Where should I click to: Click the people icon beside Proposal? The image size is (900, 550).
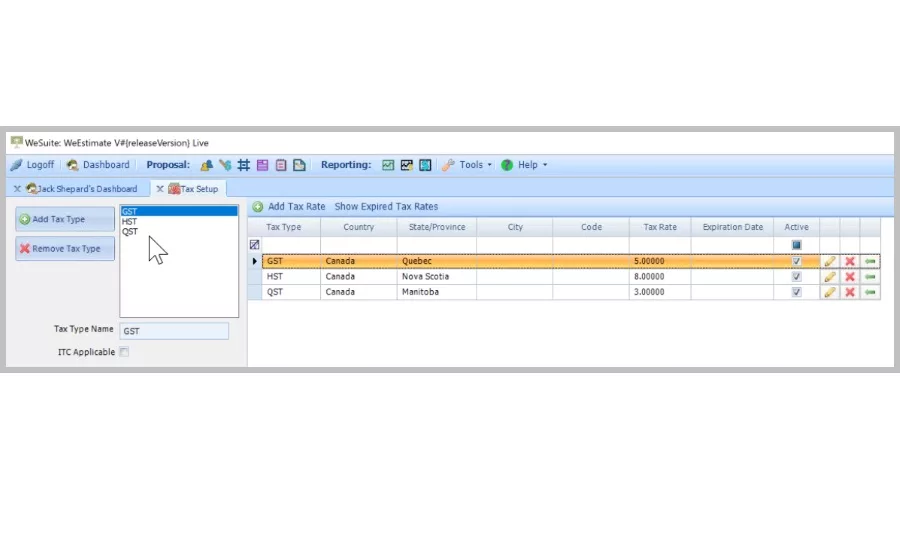coord(207,165)
